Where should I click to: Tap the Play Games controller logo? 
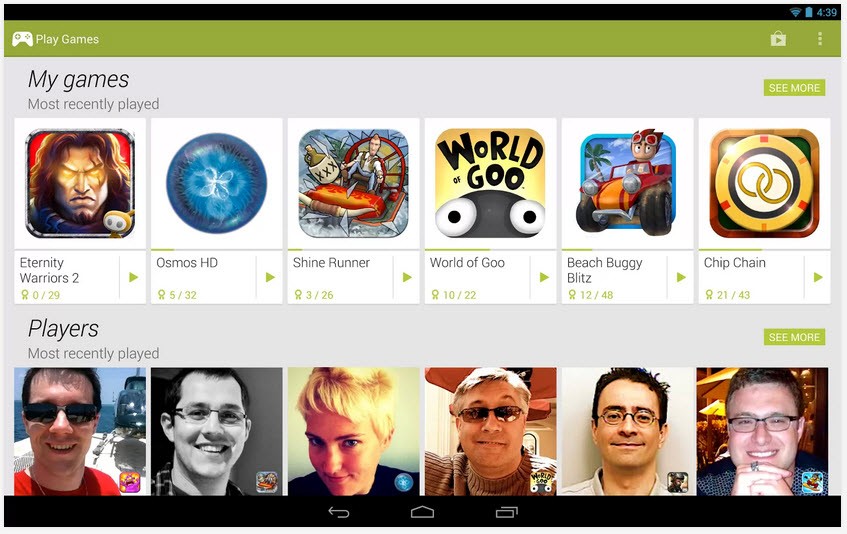click(x=22, y=39)
